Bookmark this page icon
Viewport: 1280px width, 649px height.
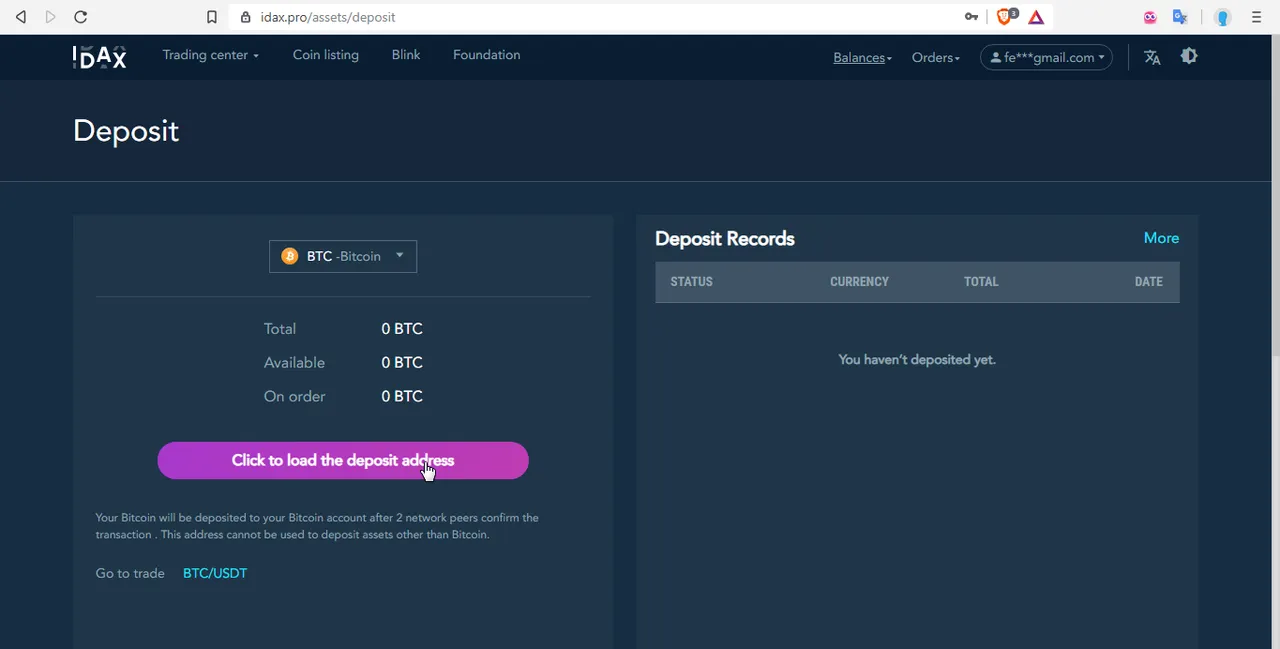tap(212, 17)
